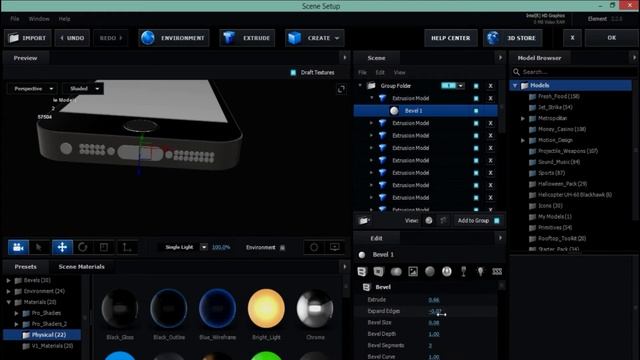Image resolution: width=640 pixels, height=360 pixels.
Task: Open the Single Light dropdown arrow
Action: pyautogui.click(x=204, y=247)
